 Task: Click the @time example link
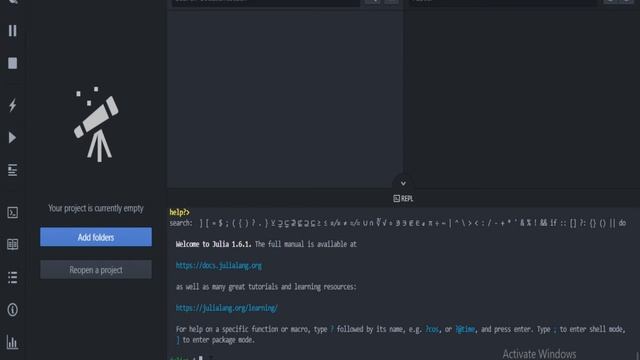(465, 329)
